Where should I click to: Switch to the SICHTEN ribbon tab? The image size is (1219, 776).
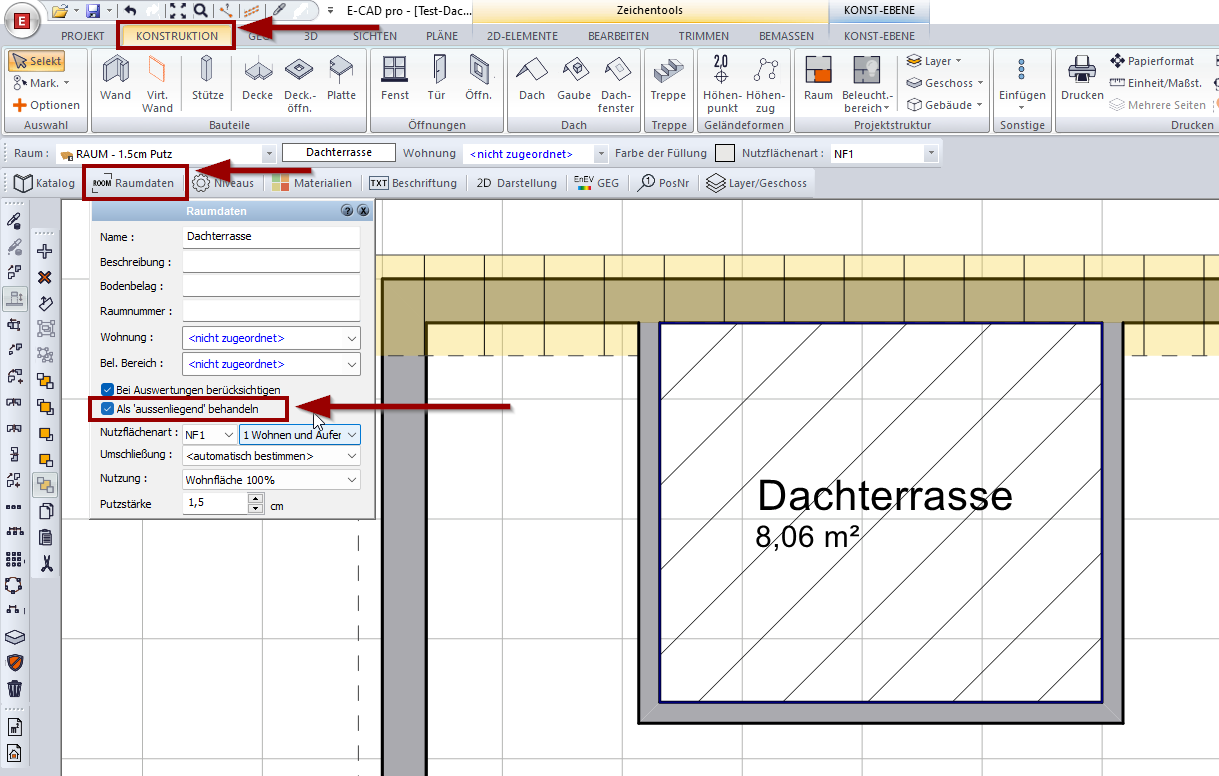pyautogui.click(x=375, y=36)
